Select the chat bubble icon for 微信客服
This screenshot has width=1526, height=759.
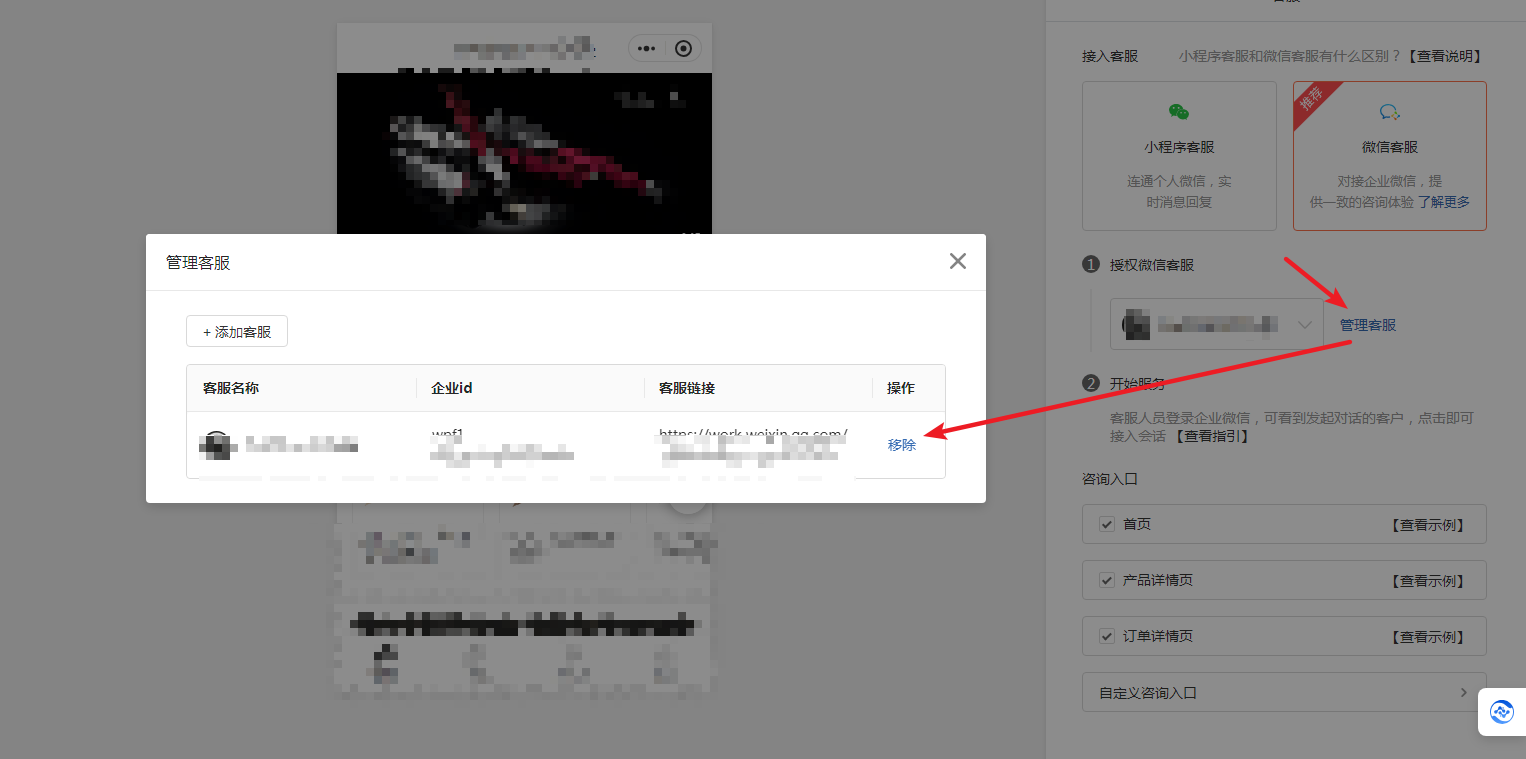pos(1390,112)
